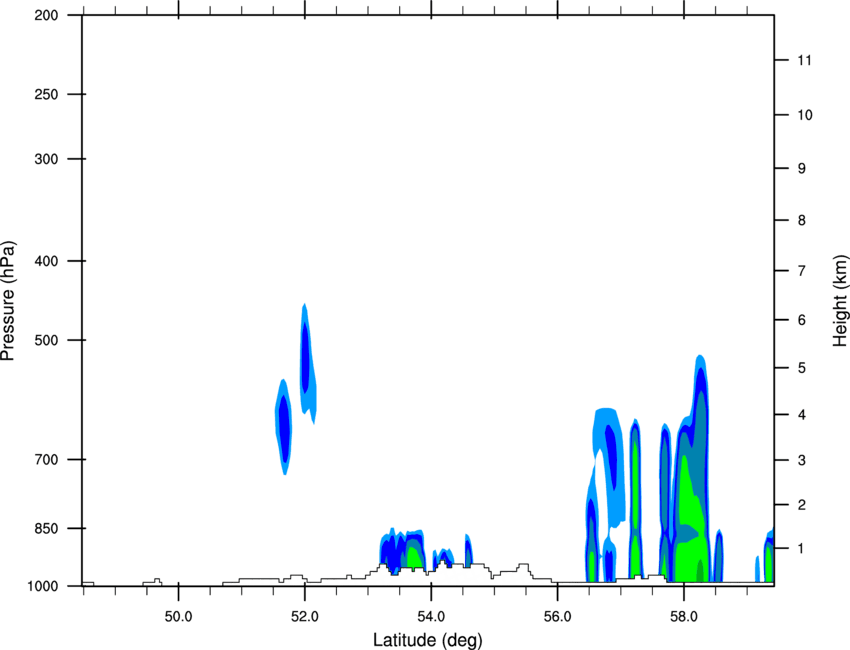Click the terrain bump near 55.5 latitude
The image size is (850, 650).
click(x=523, y=570)
